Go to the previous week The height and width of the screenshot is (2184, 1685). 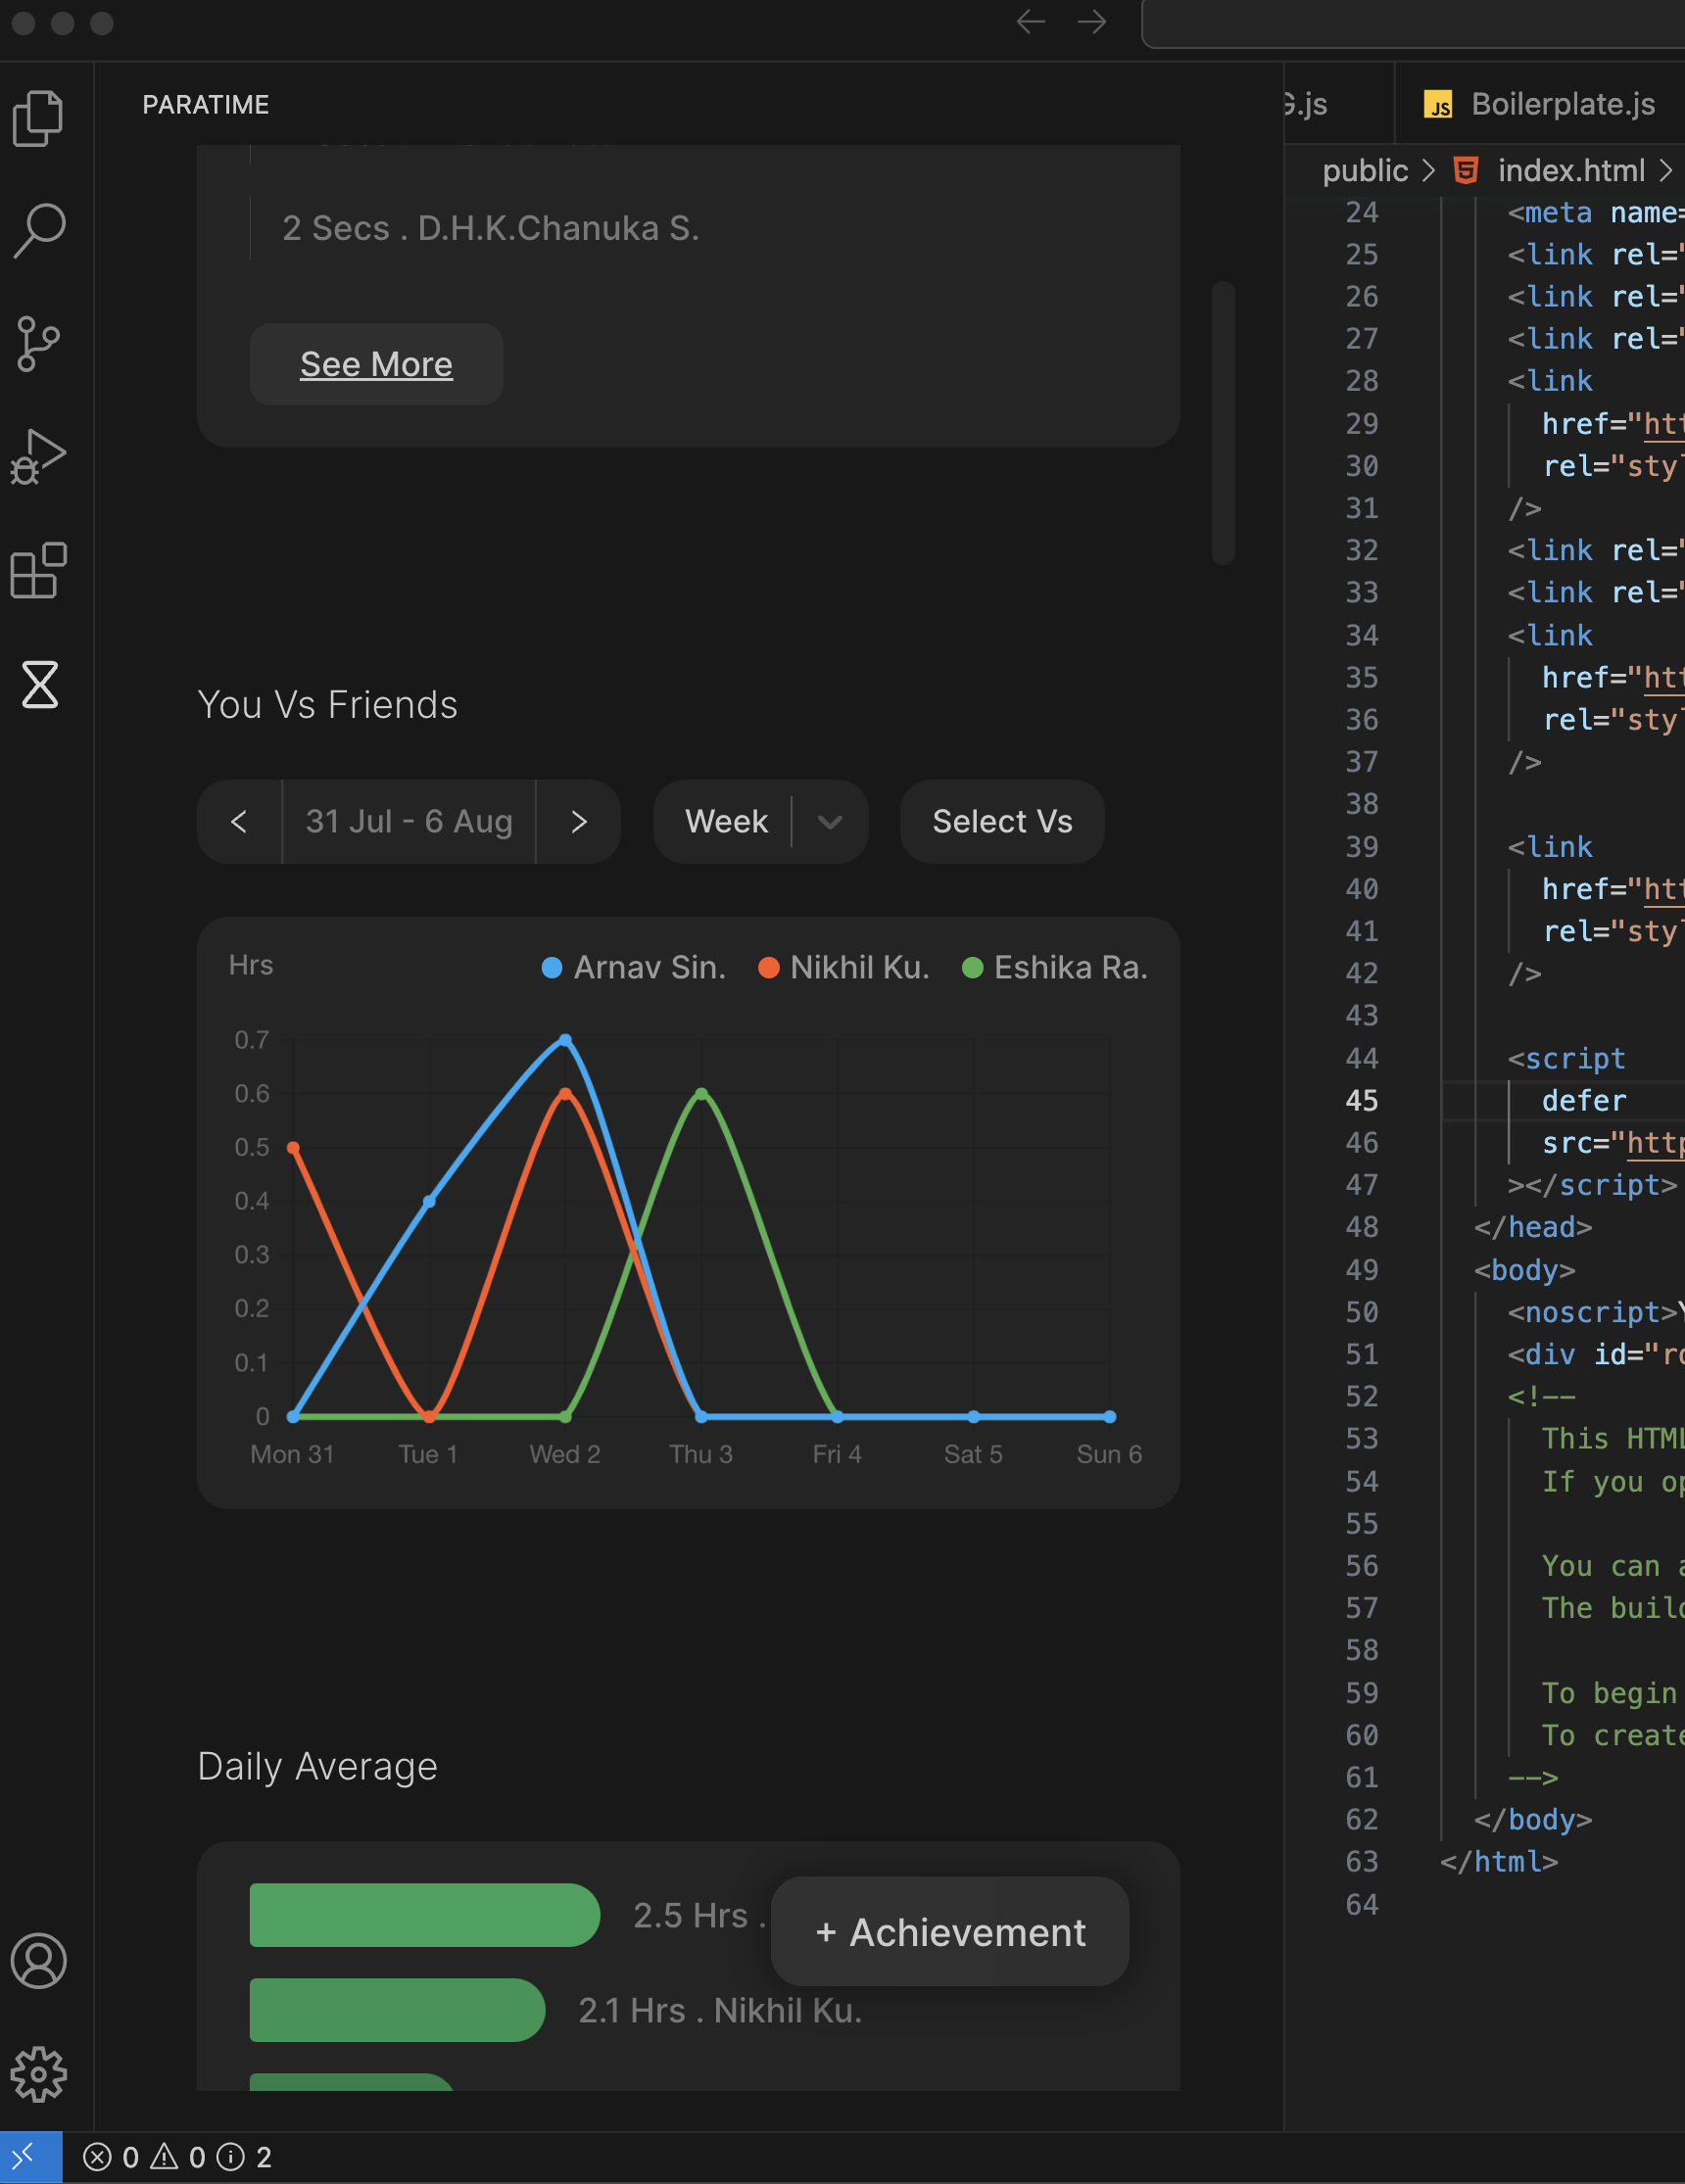(239, 822)
